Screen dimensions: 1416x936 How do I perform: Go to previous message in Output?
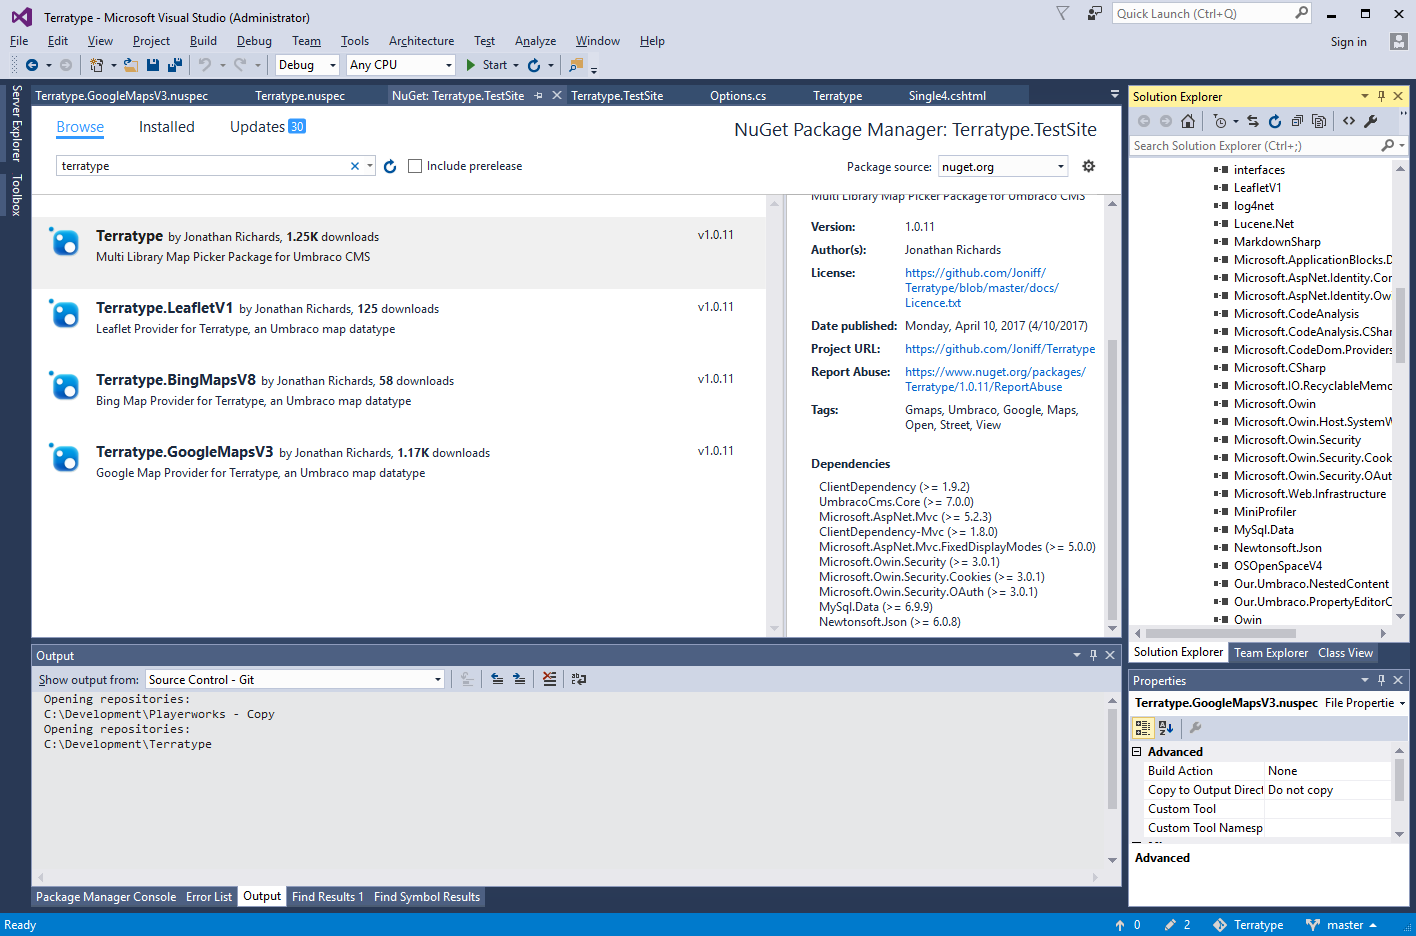pos(497,679)
